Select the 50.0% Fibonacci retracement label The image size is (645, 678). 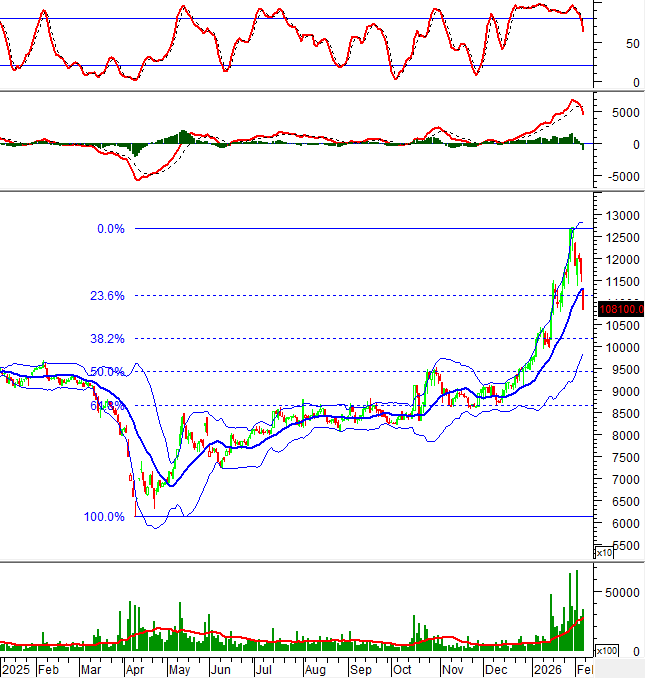tap(106, 372)
